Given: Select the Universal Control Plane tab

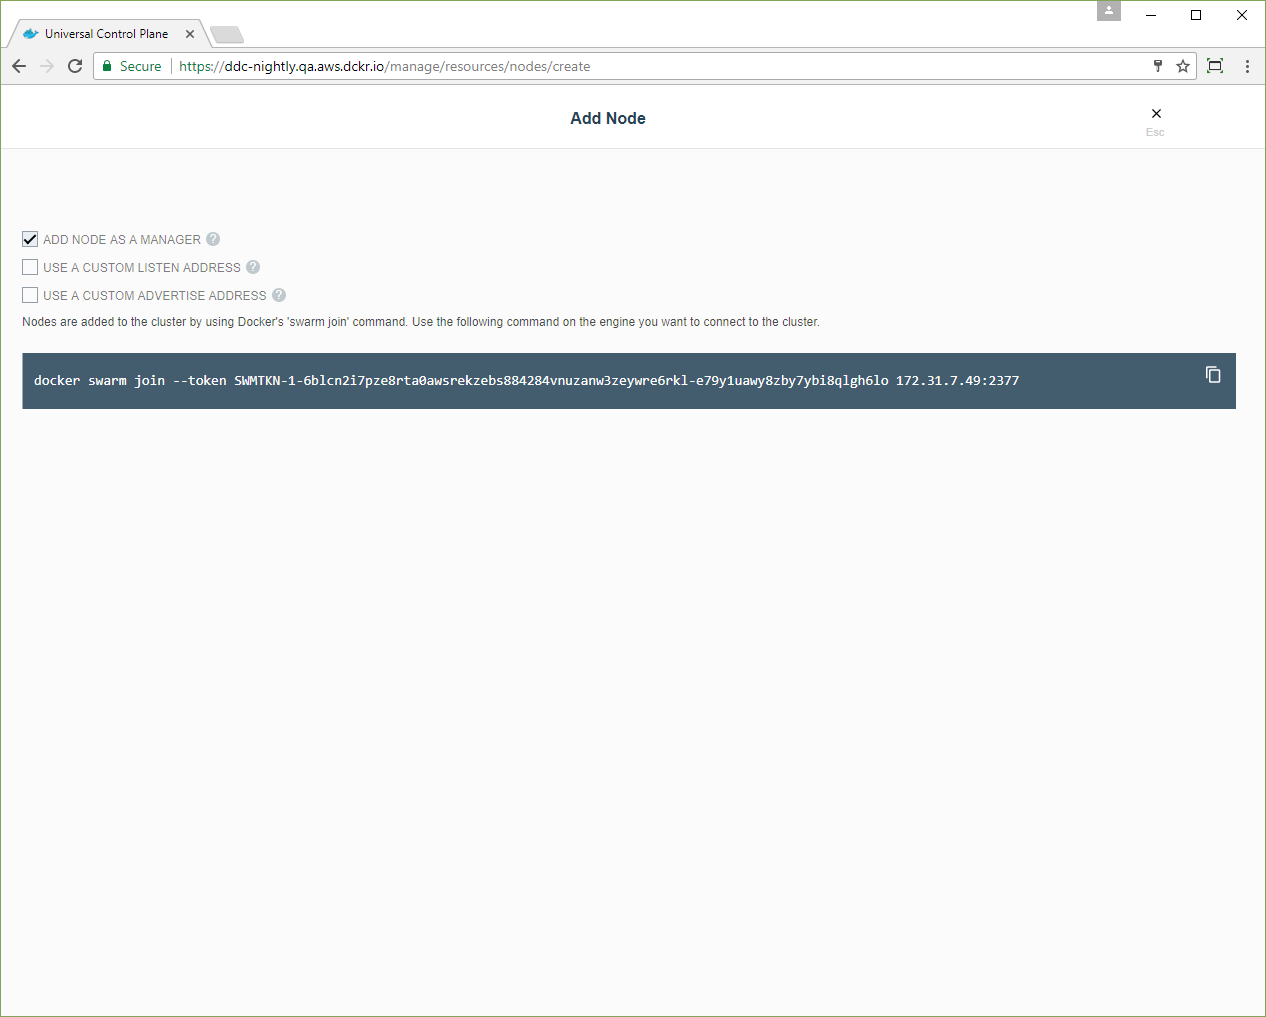Looking at the screenshot, I should pos(106,34).
